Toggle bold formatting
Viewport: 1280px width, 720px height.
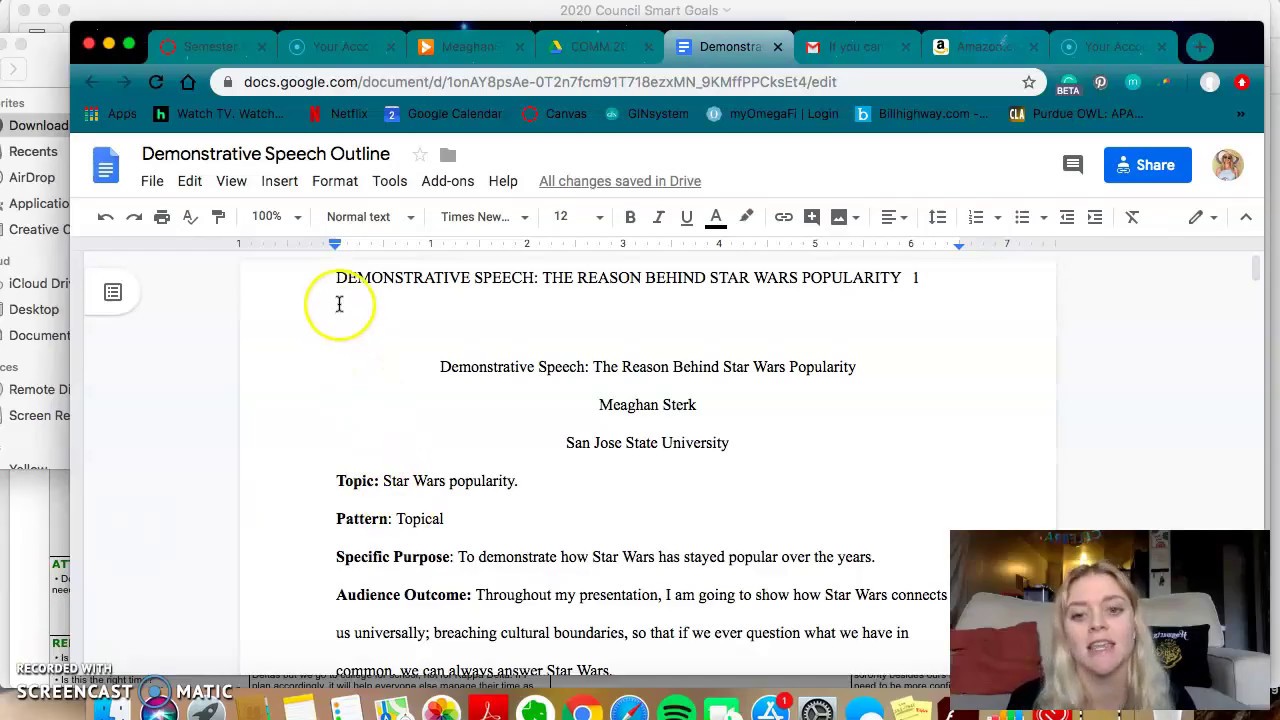pos(630,217)
